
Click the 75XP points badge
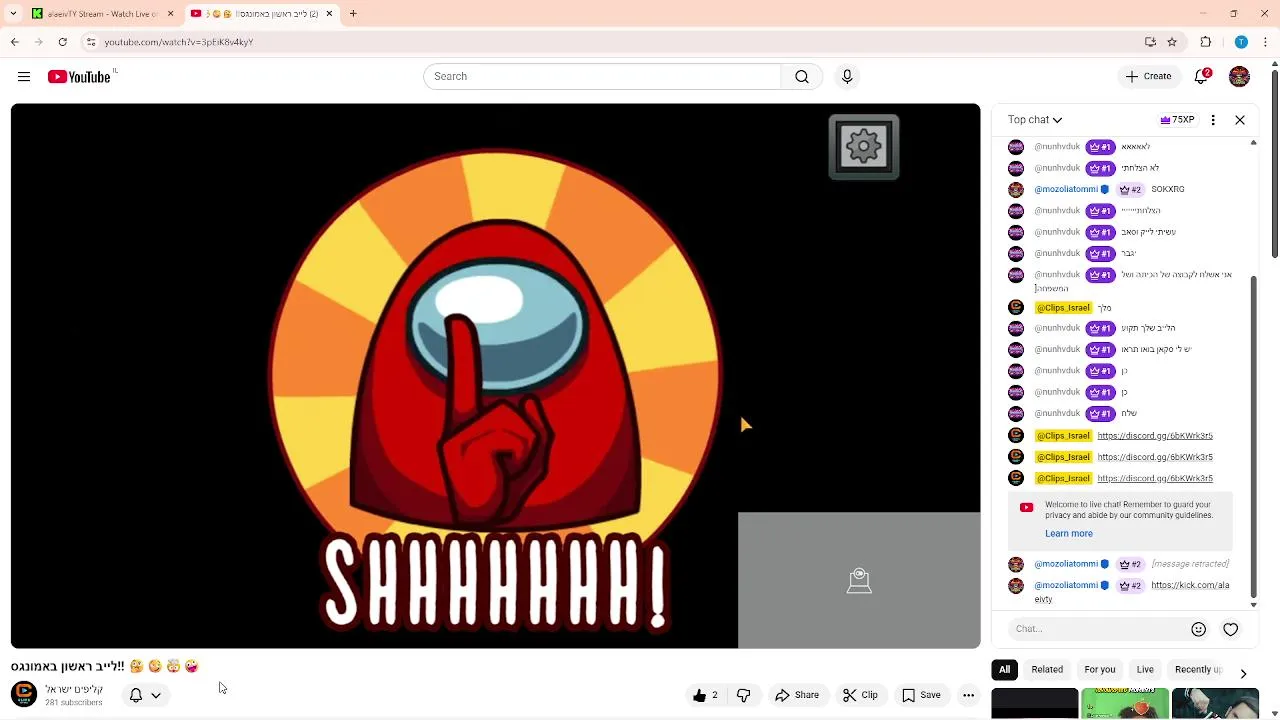[x=1177, y=120]
